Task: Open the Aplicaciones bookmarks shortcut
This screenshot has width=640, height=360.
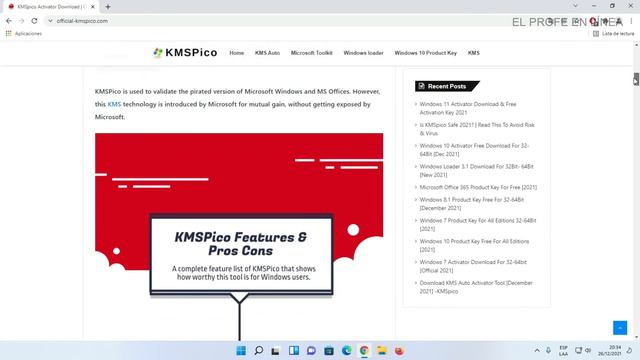Action: coord(24,33)
